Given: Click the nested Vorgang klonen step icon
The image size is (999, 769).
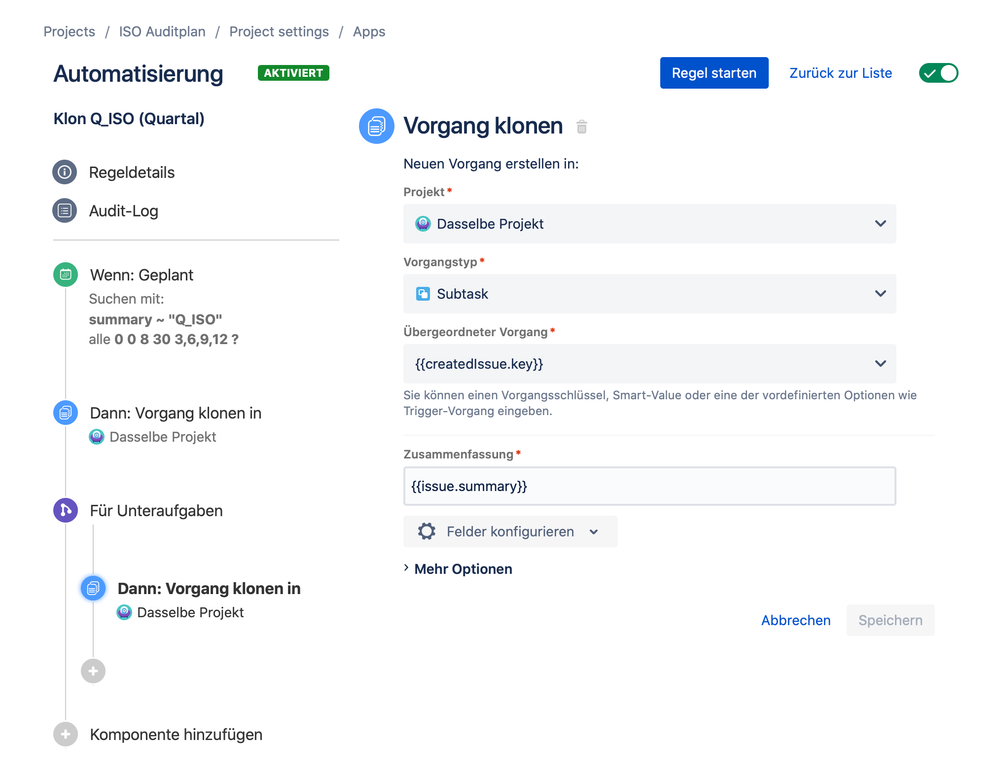Looking at the screenshot, I should (93, 588).
